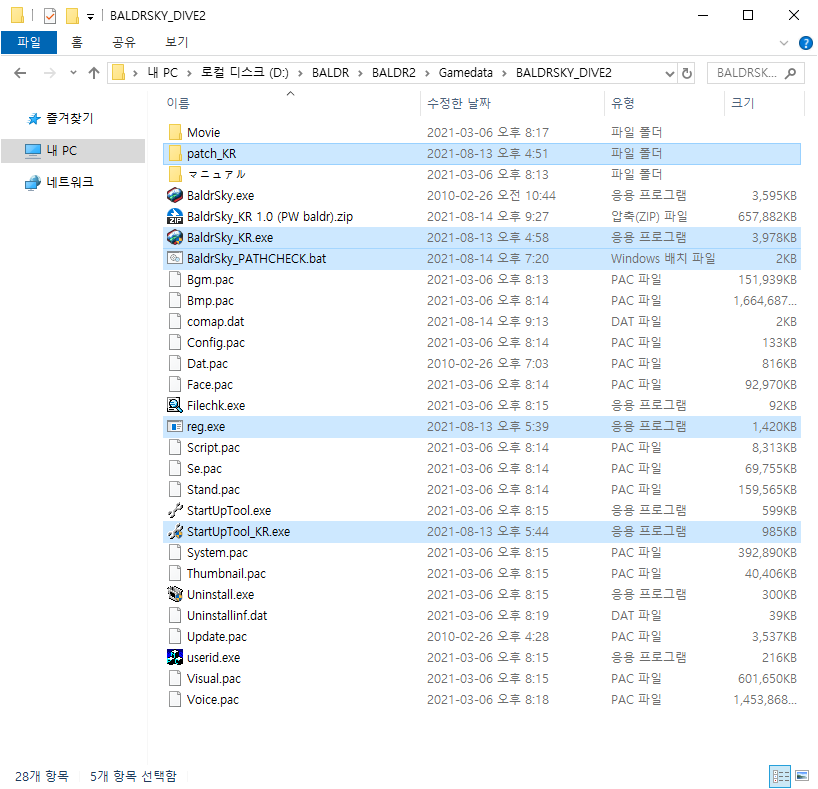Screen dimensions: 818x789
Task: Select the Update.pac file name
Action: click(216, 636)
